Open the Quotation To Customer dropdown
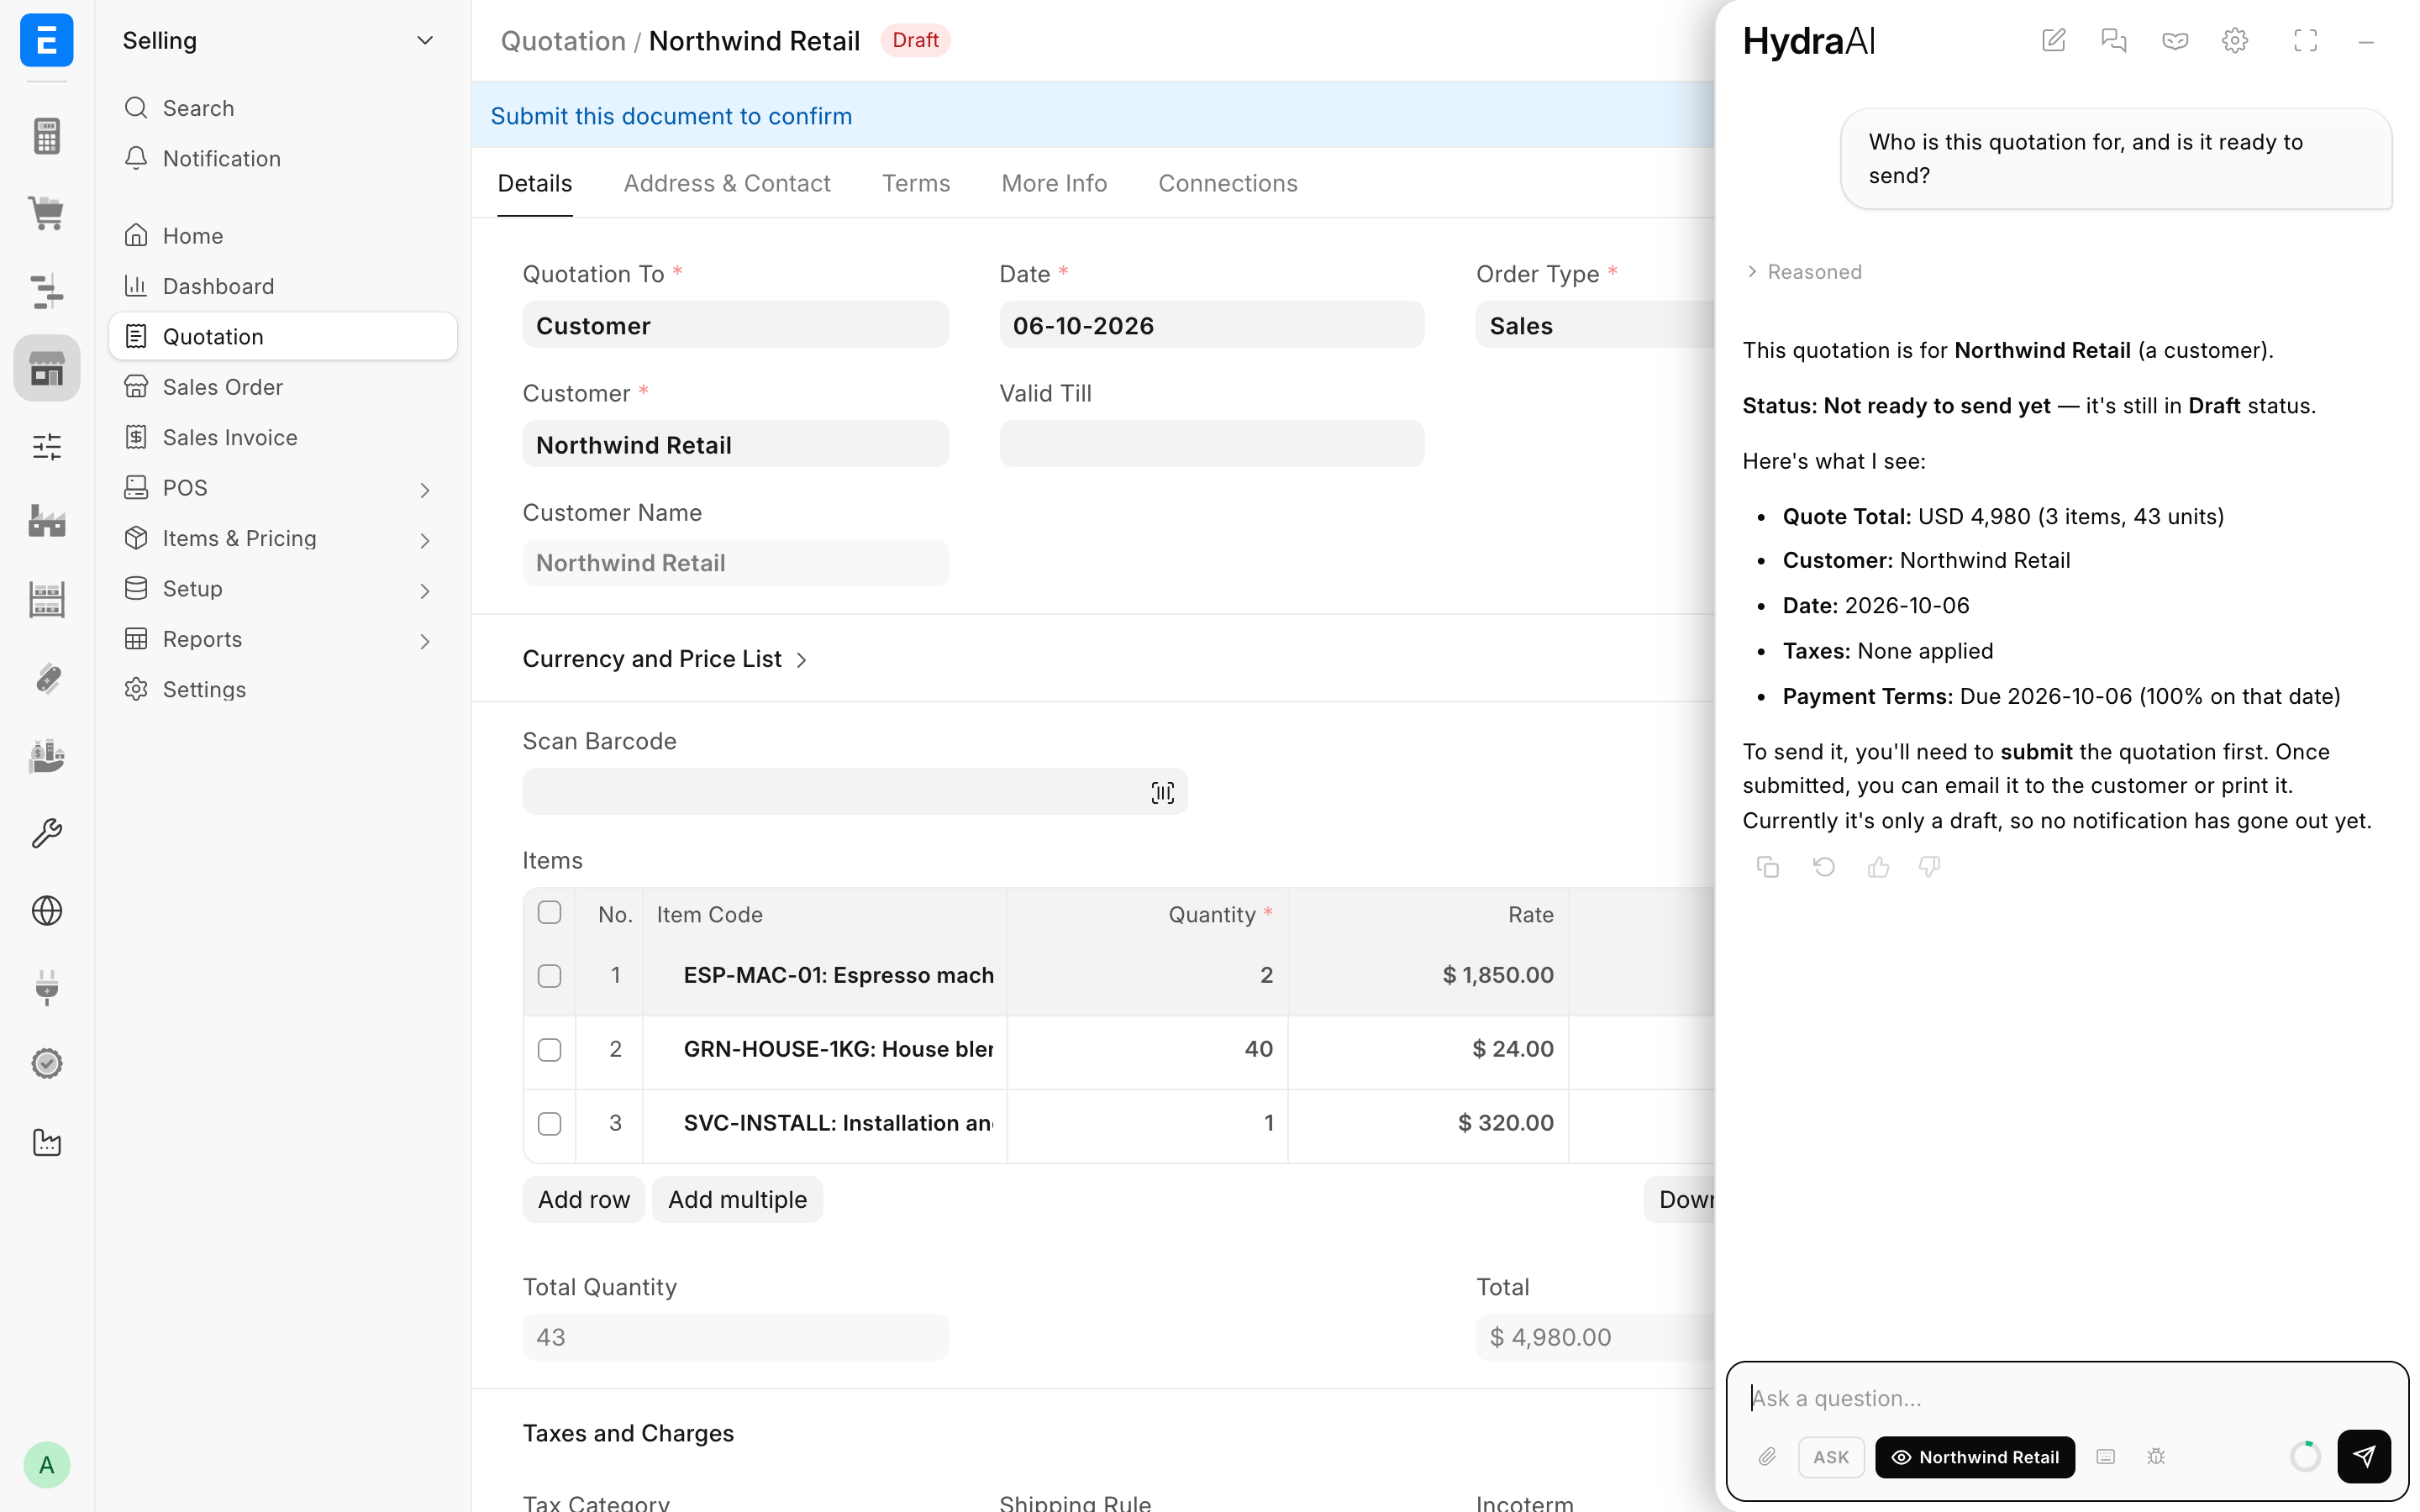 tap(735, 325)
